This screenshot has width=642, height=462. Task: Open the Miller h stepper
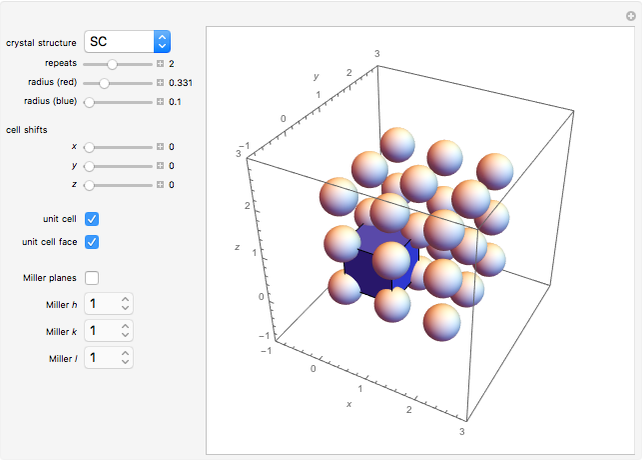point(125,303)
